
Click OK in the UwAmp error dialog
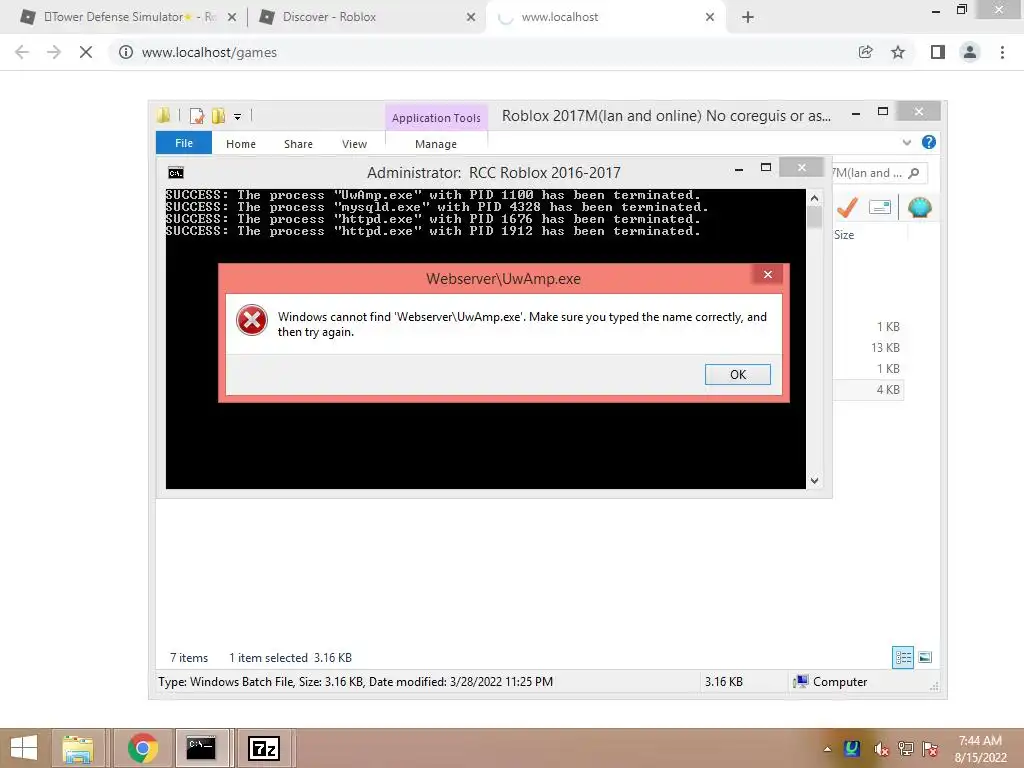click(x=737, y=374)
